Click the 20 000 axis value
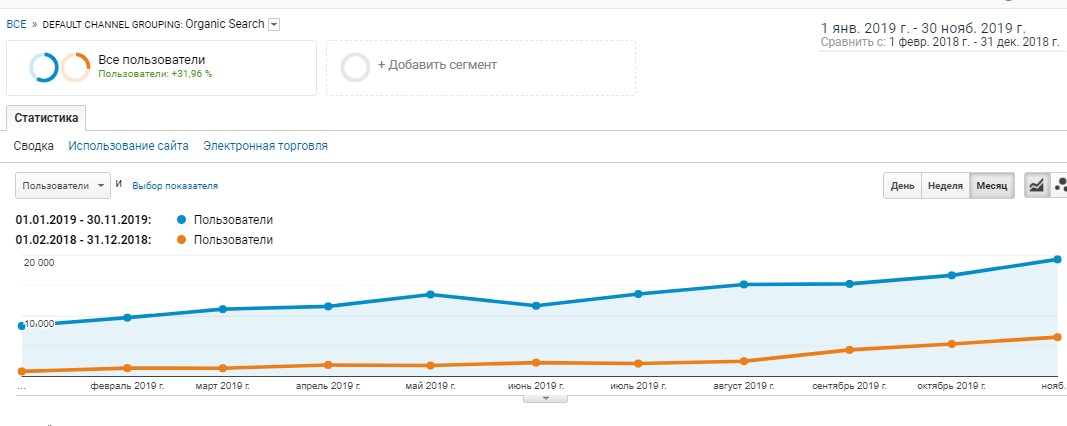The image size is (1067, 426). pyautogui.click(x=39, y=263)
